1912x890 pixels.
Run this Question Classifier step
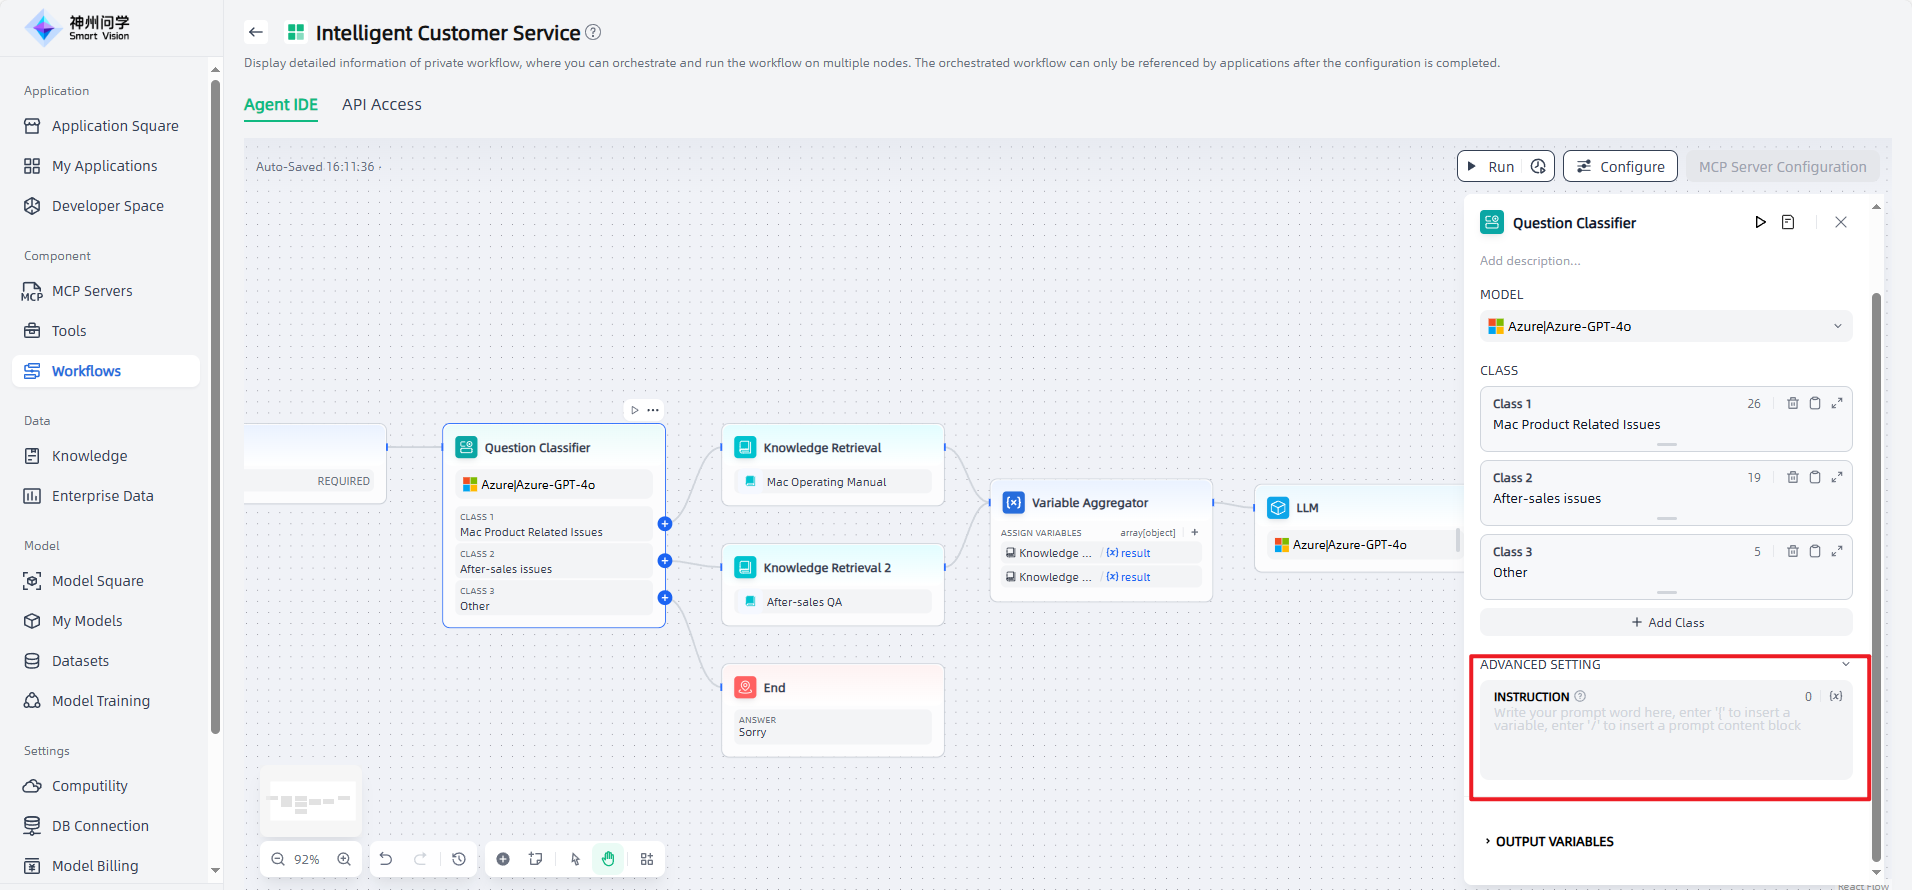pos(1760,222)
